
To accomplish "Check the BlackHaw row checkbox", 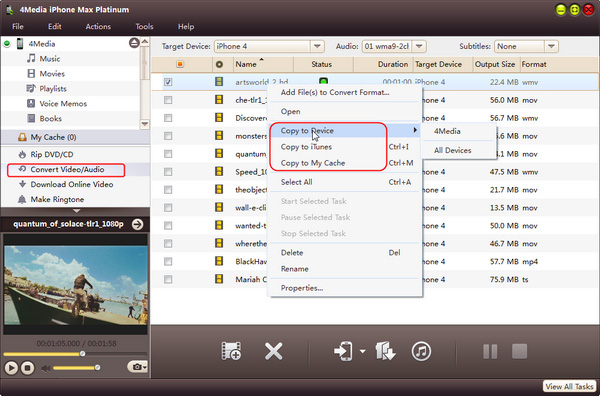I will (x=168, y=261).
